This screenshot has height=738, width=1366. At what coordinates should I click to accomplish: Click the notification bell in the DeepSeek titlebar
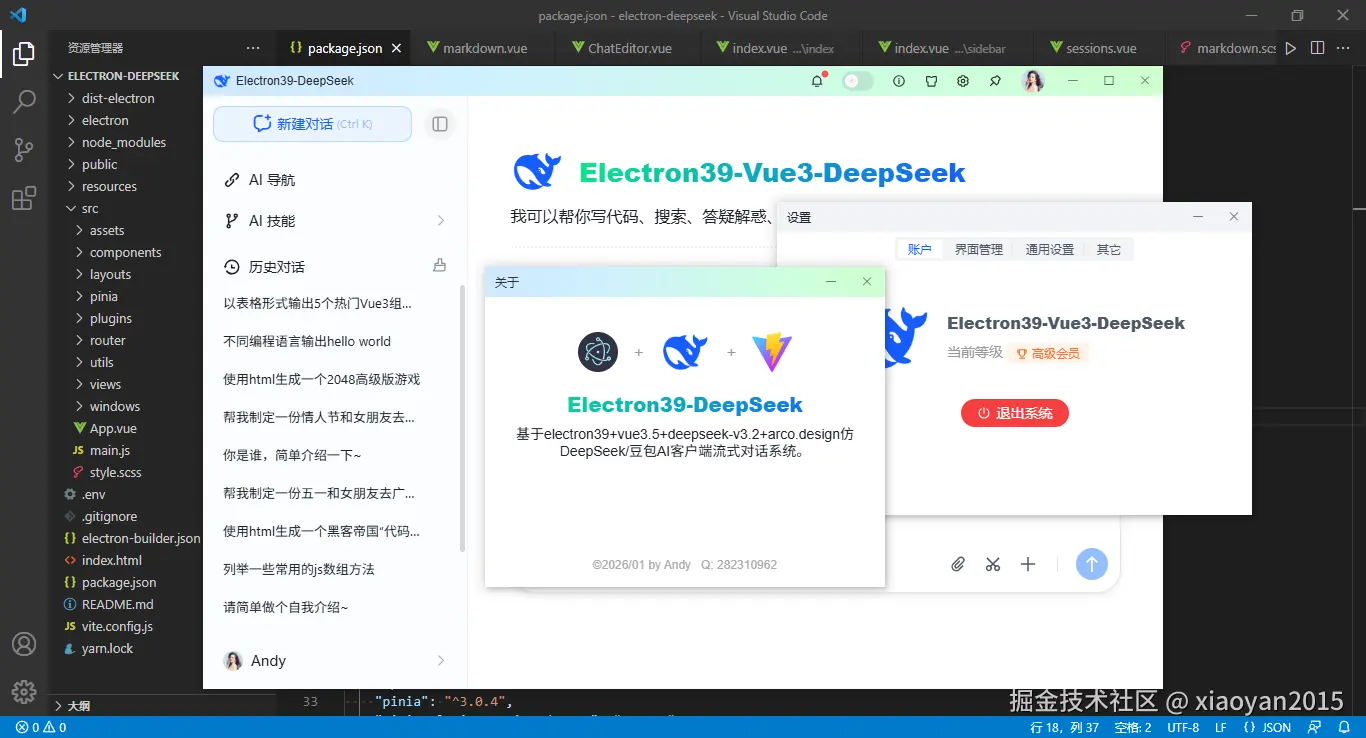(x=817, y=81)
